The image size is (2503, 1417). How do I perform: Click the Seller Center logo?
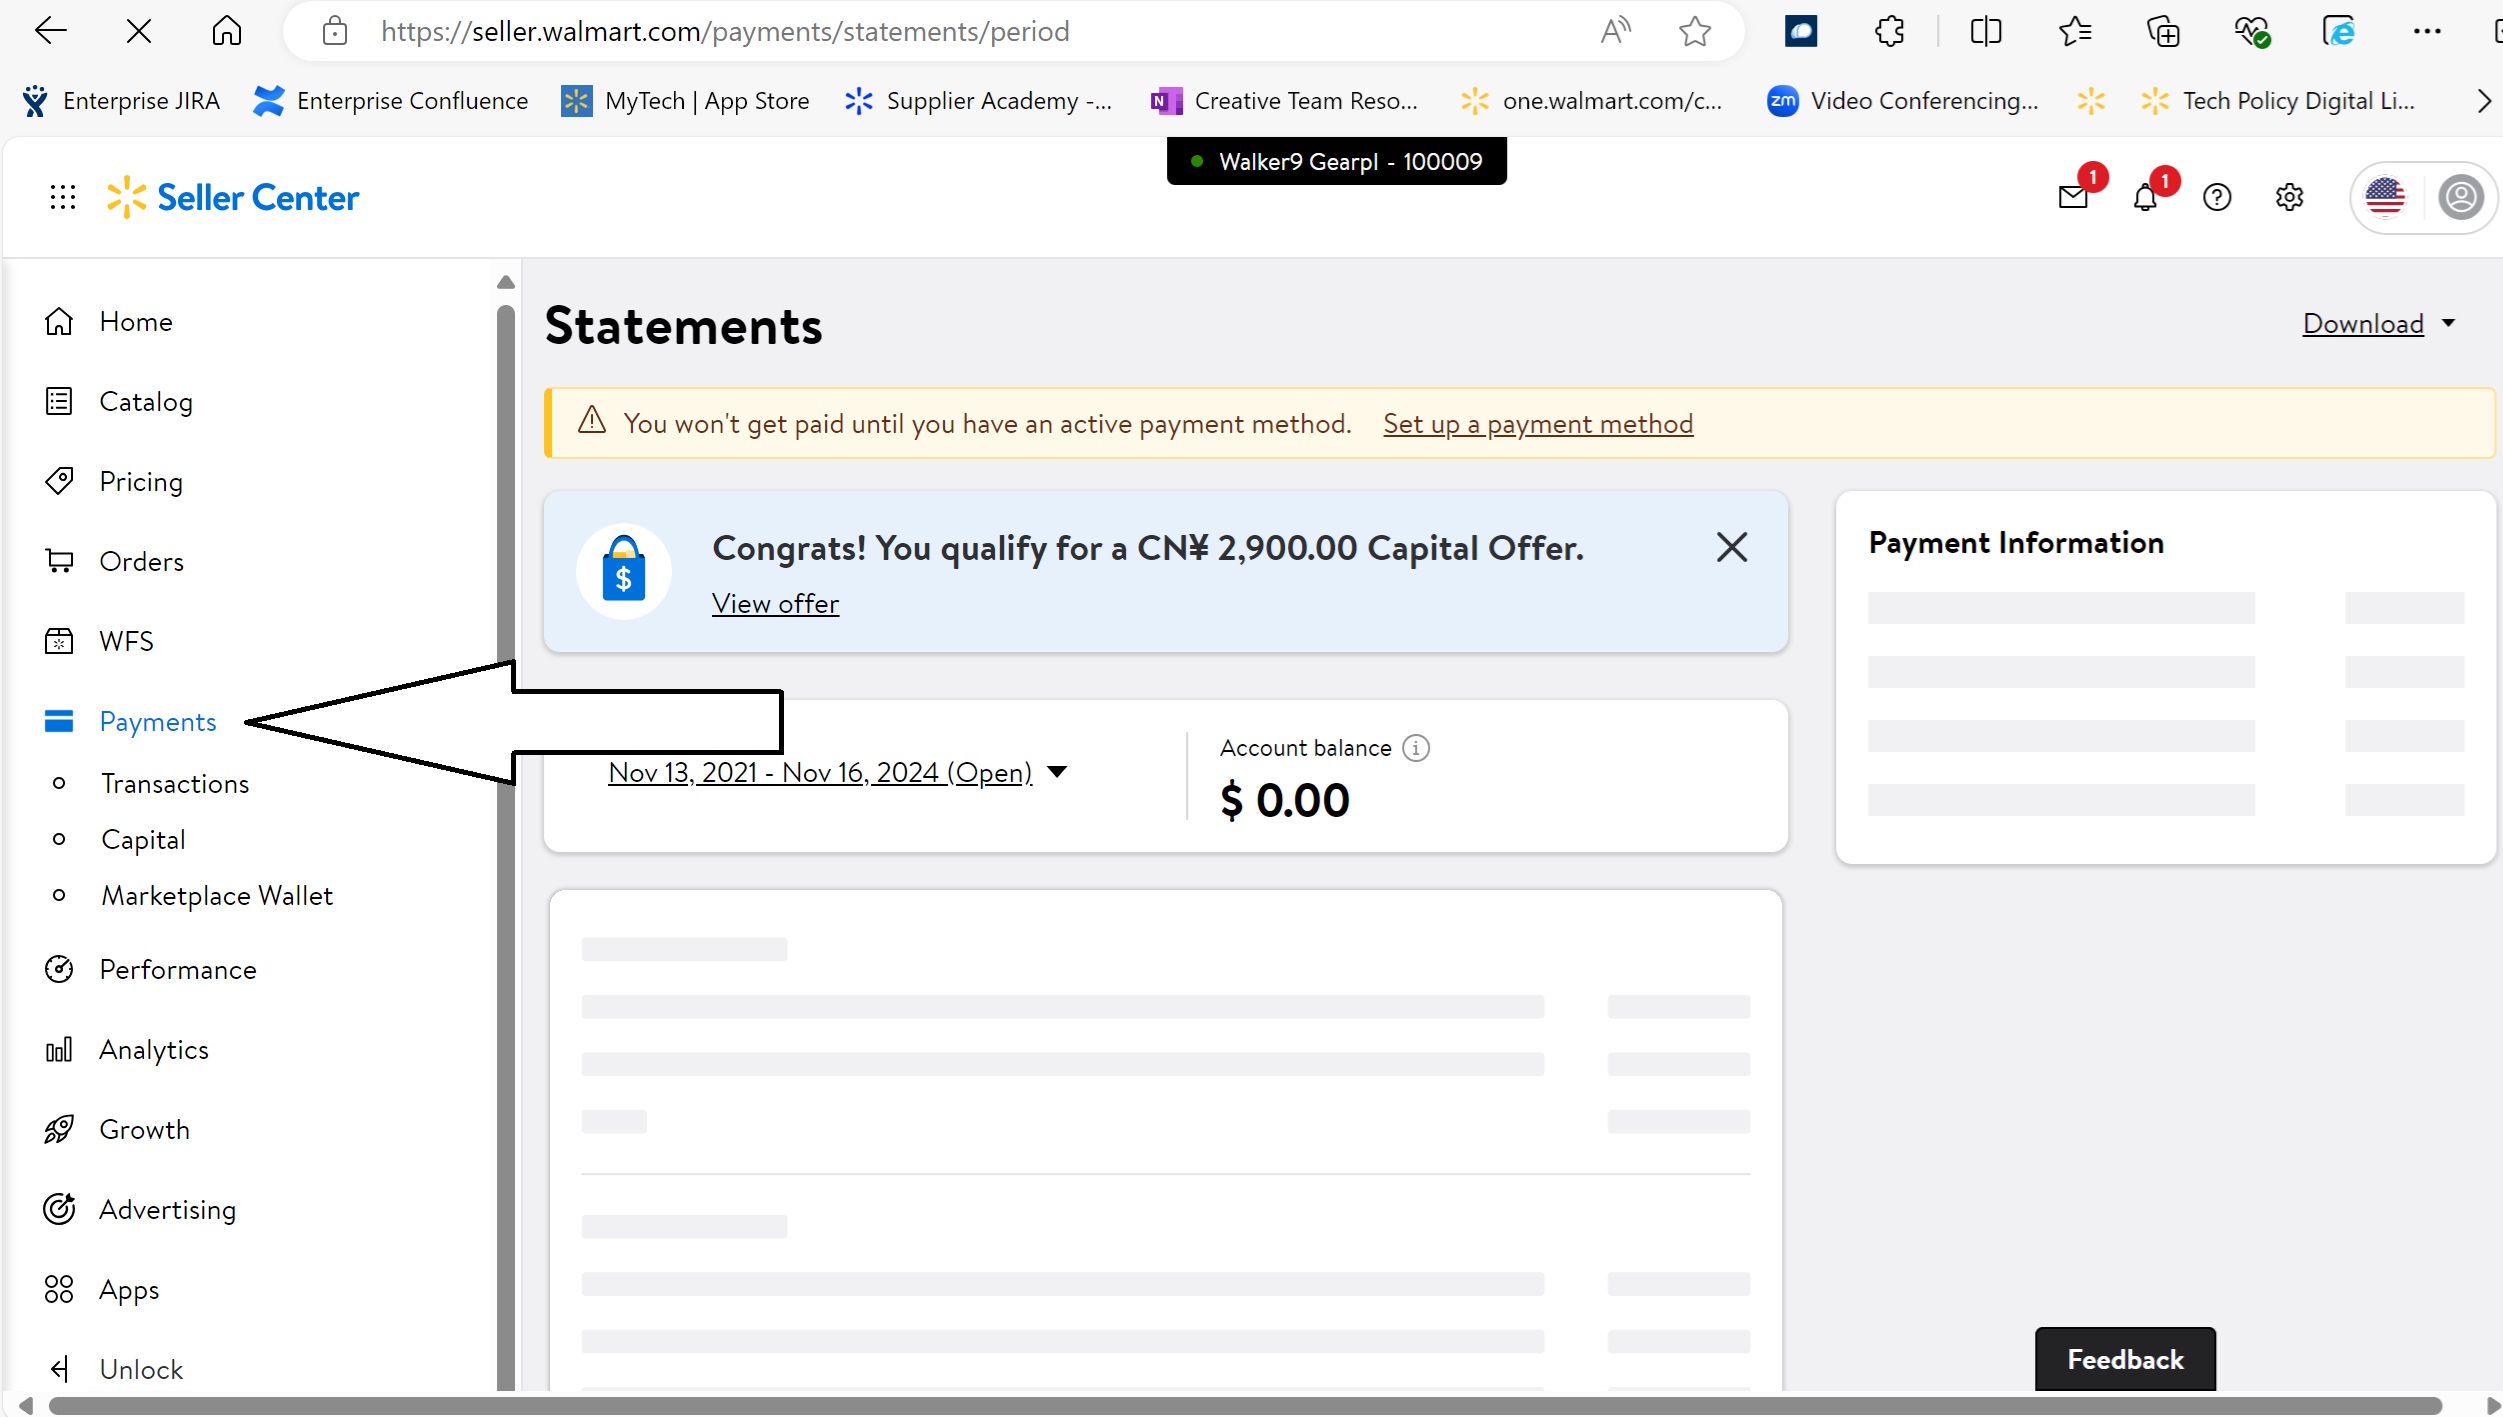233,197
